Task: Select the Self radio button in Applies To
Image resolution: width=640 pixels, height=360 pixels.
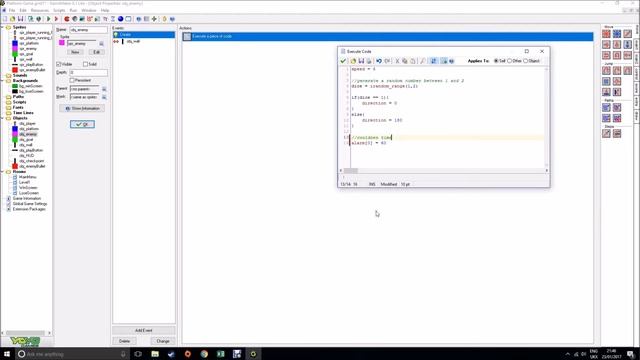Action: pos(496,61)
